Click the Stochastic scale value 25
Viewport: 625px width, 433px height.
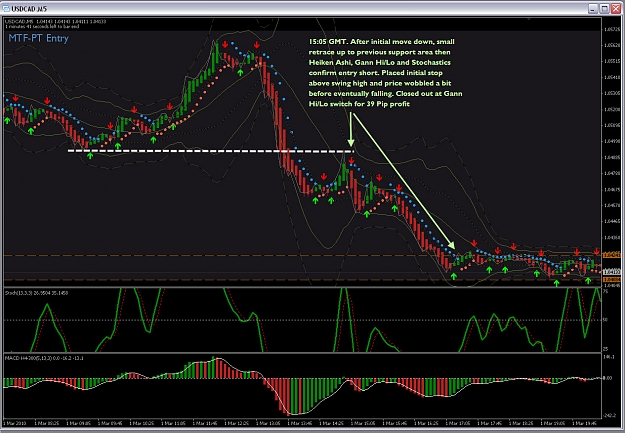point(605,349)
